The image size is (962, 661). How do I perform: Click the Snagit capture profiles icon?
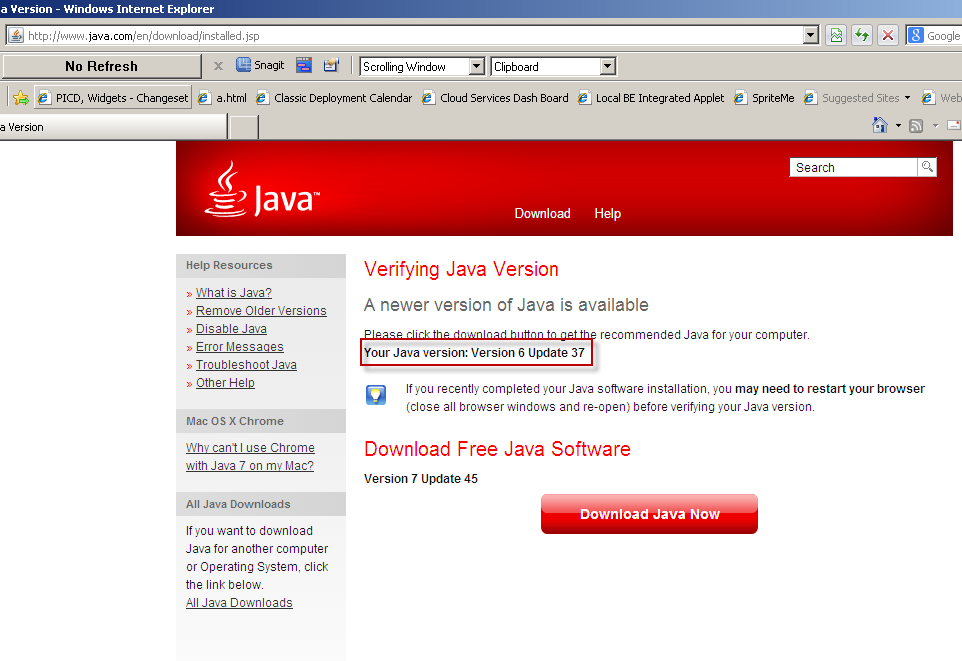tap(304, 65)
